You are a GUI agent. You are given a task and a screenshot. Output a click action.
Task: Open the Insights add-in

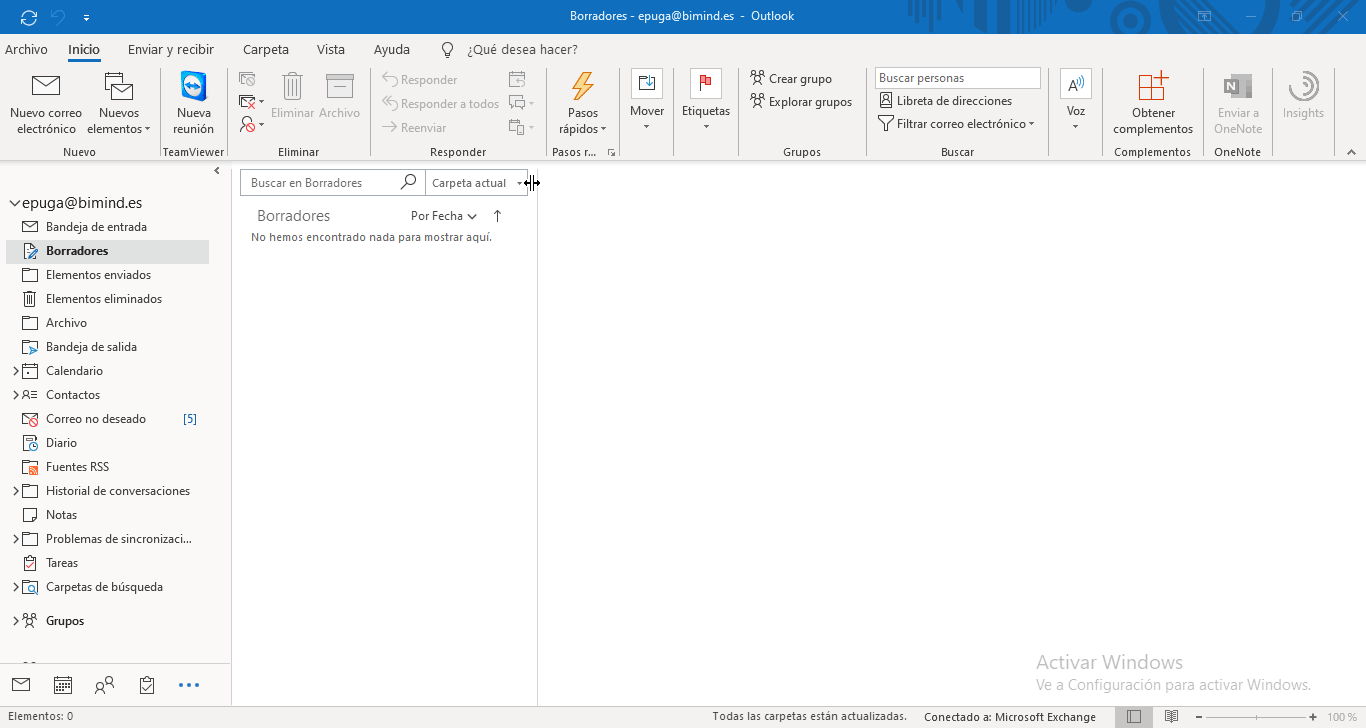[x=1303, y=97]
